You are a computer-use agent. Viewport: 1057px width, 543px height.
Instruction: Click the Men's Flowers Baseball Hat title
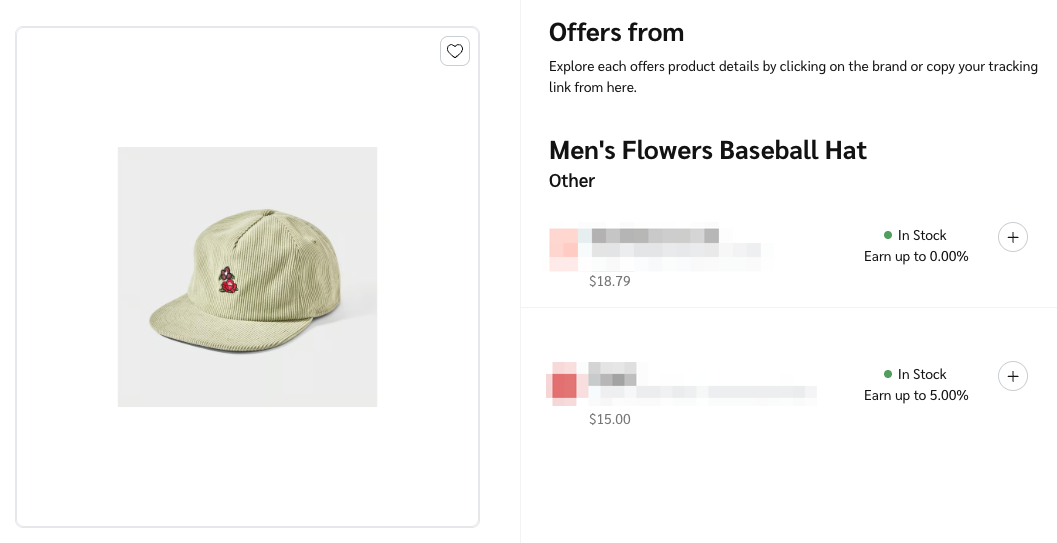[707, 150]
